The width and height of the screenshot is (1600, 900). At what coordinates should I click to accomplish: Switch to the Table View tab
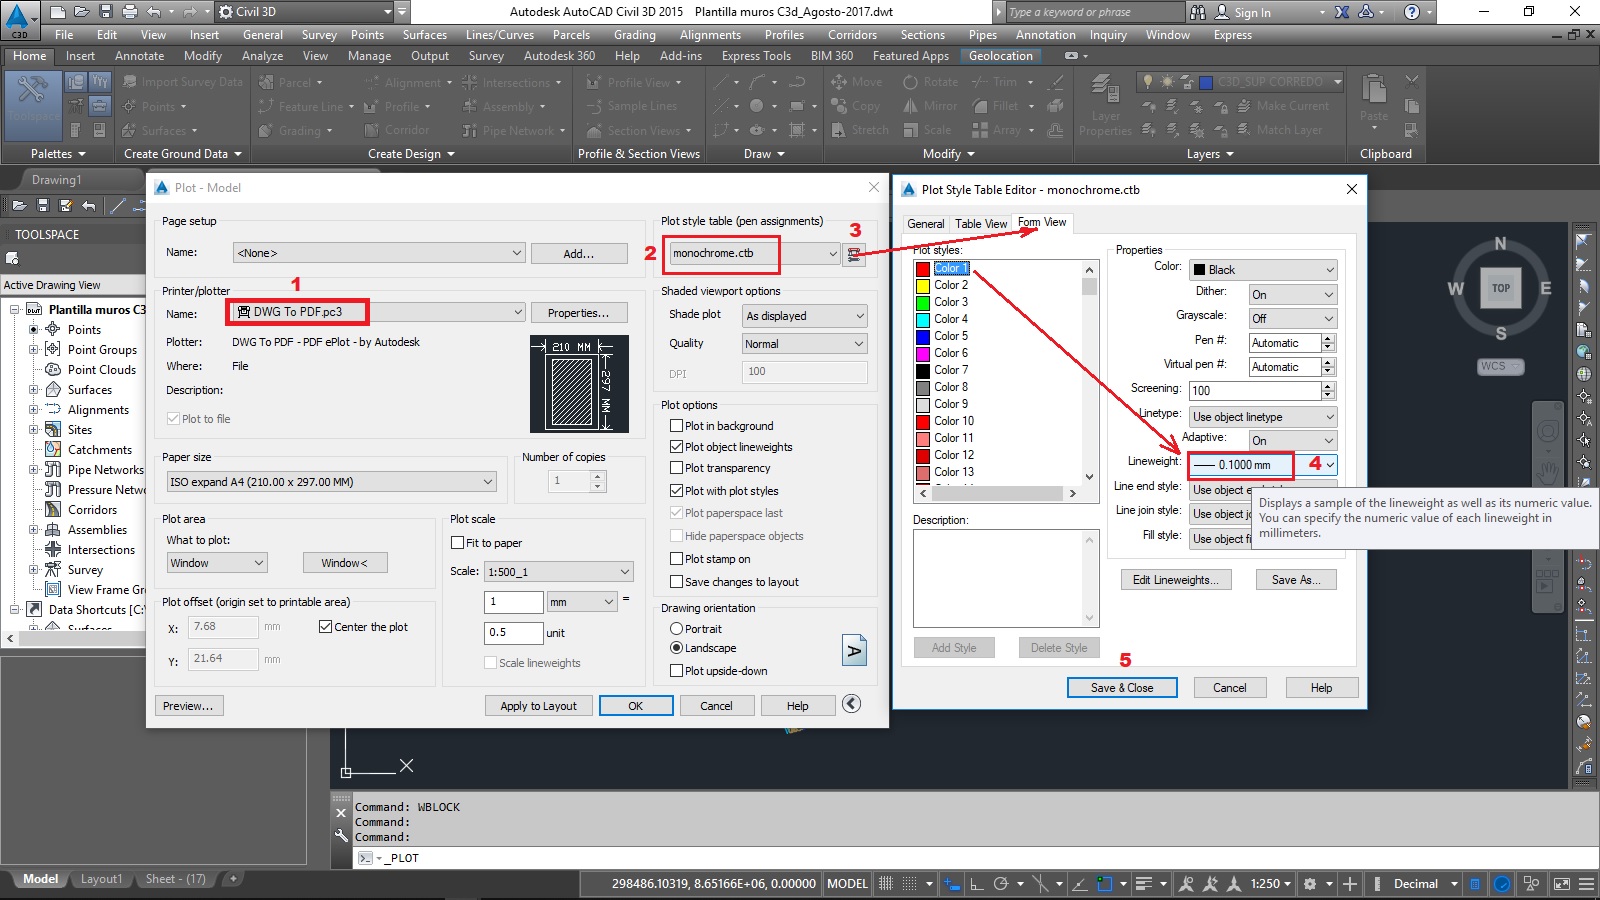click(x=980, y=224)
